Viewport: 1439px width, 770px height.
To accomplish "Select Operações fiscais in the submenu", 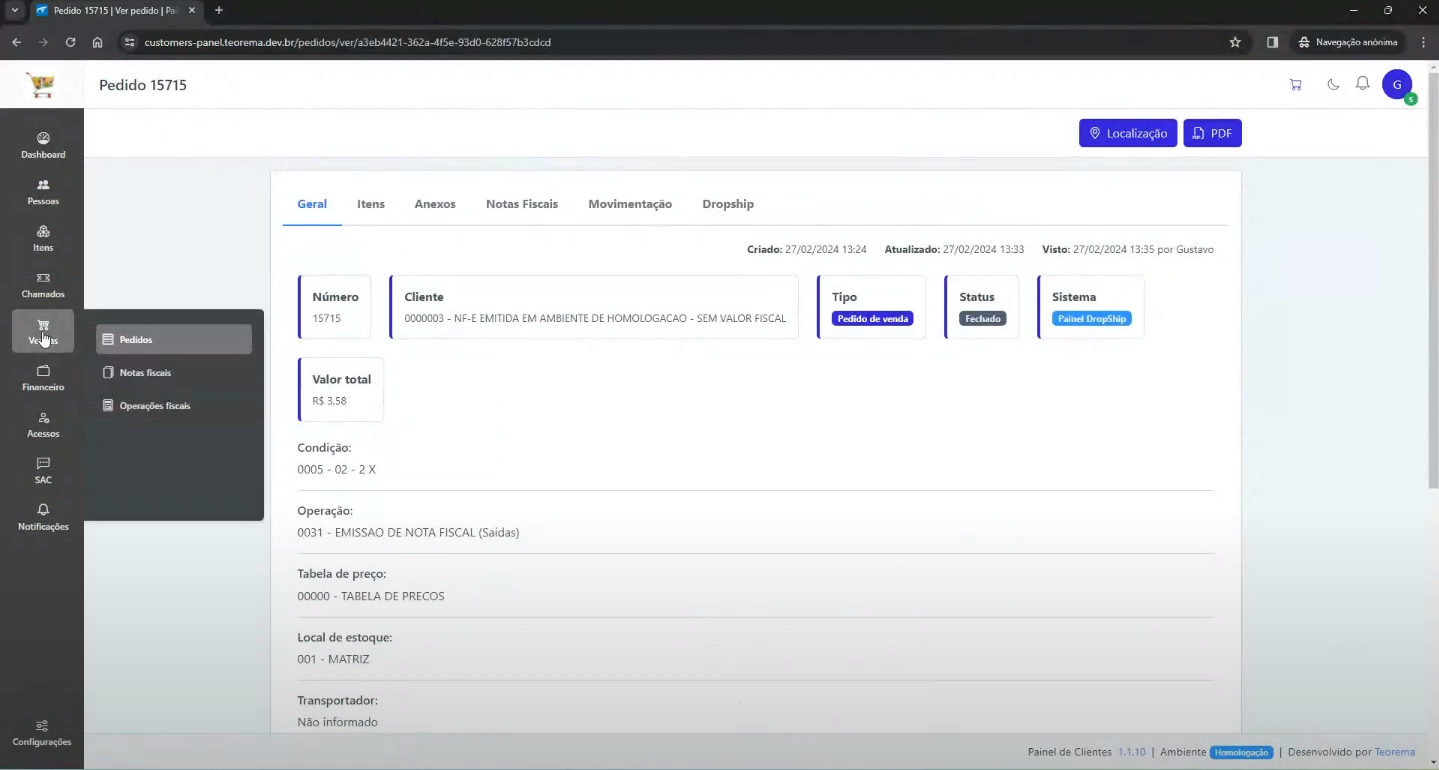I will tap(174, 406).
